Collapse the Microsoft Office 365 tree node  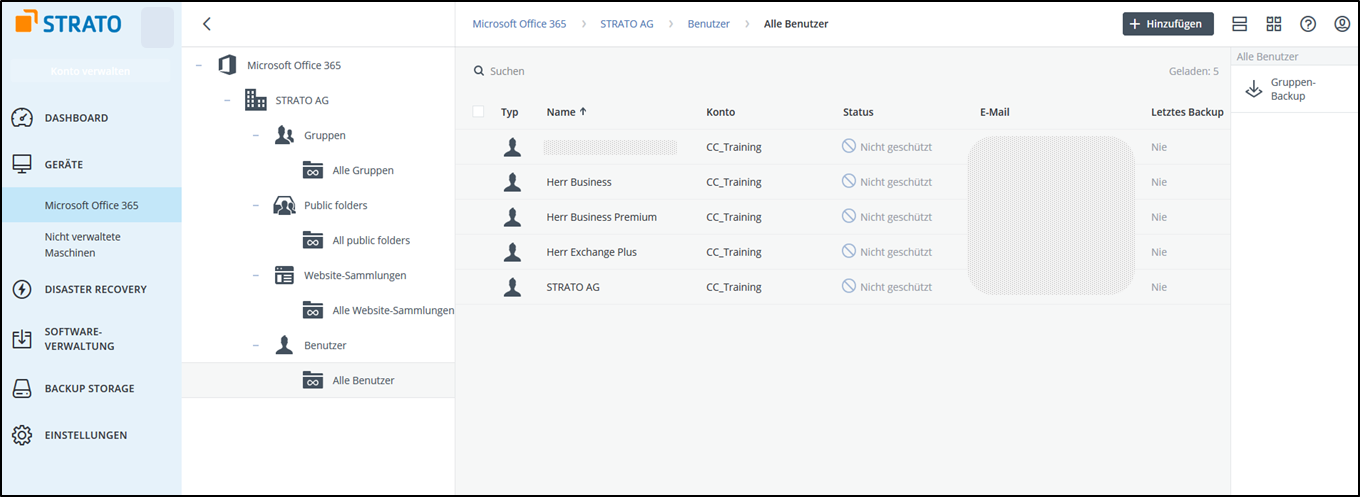point(199,65)
